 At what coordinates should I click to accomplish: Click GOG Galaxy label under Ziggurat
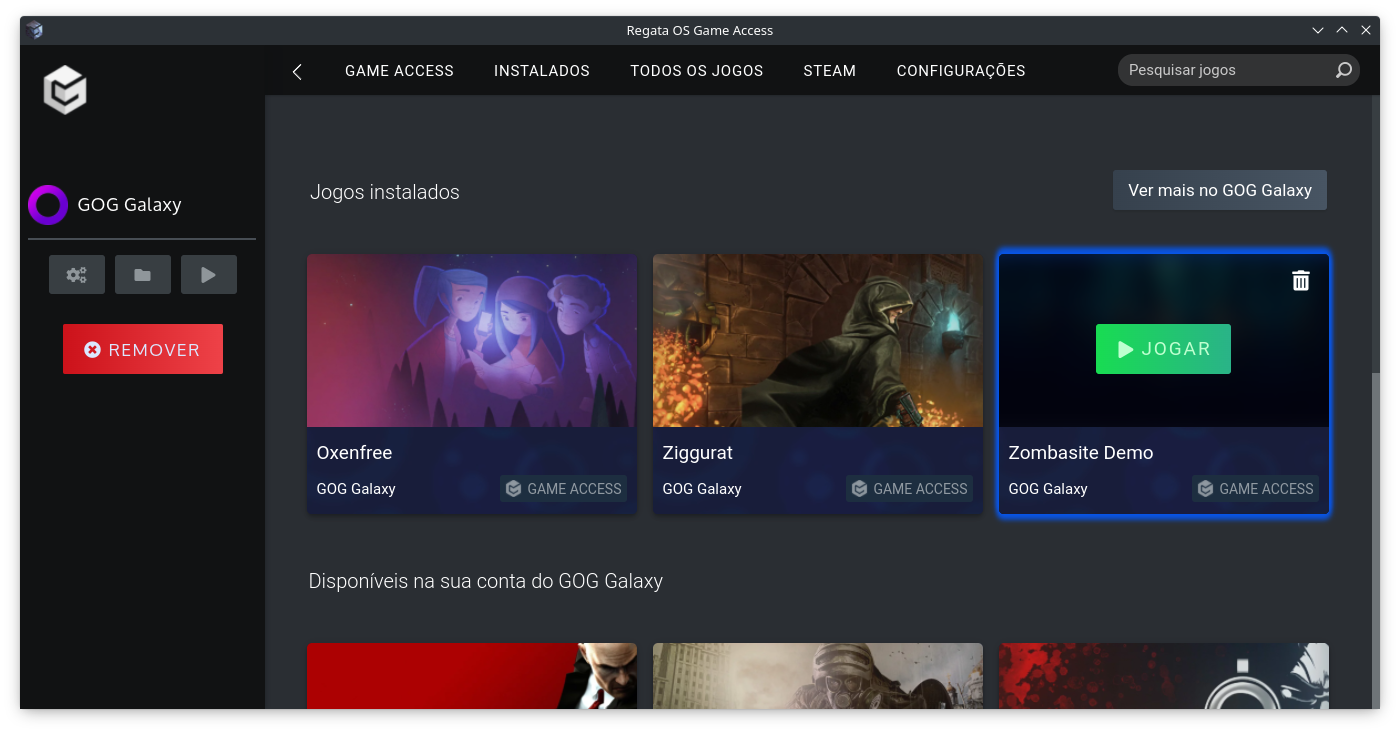click(702, 489)
